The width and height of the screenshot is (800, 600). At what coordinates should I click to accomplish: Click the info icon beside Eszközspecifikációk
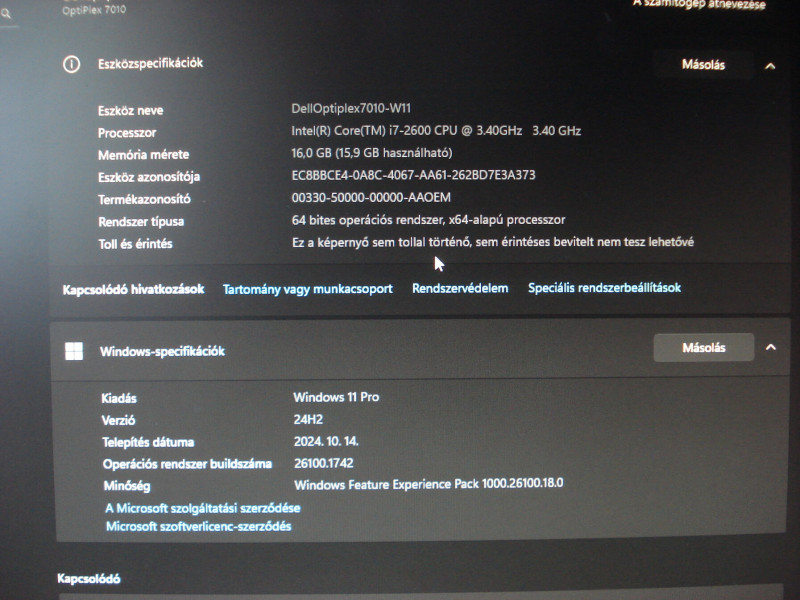point(71,64)
